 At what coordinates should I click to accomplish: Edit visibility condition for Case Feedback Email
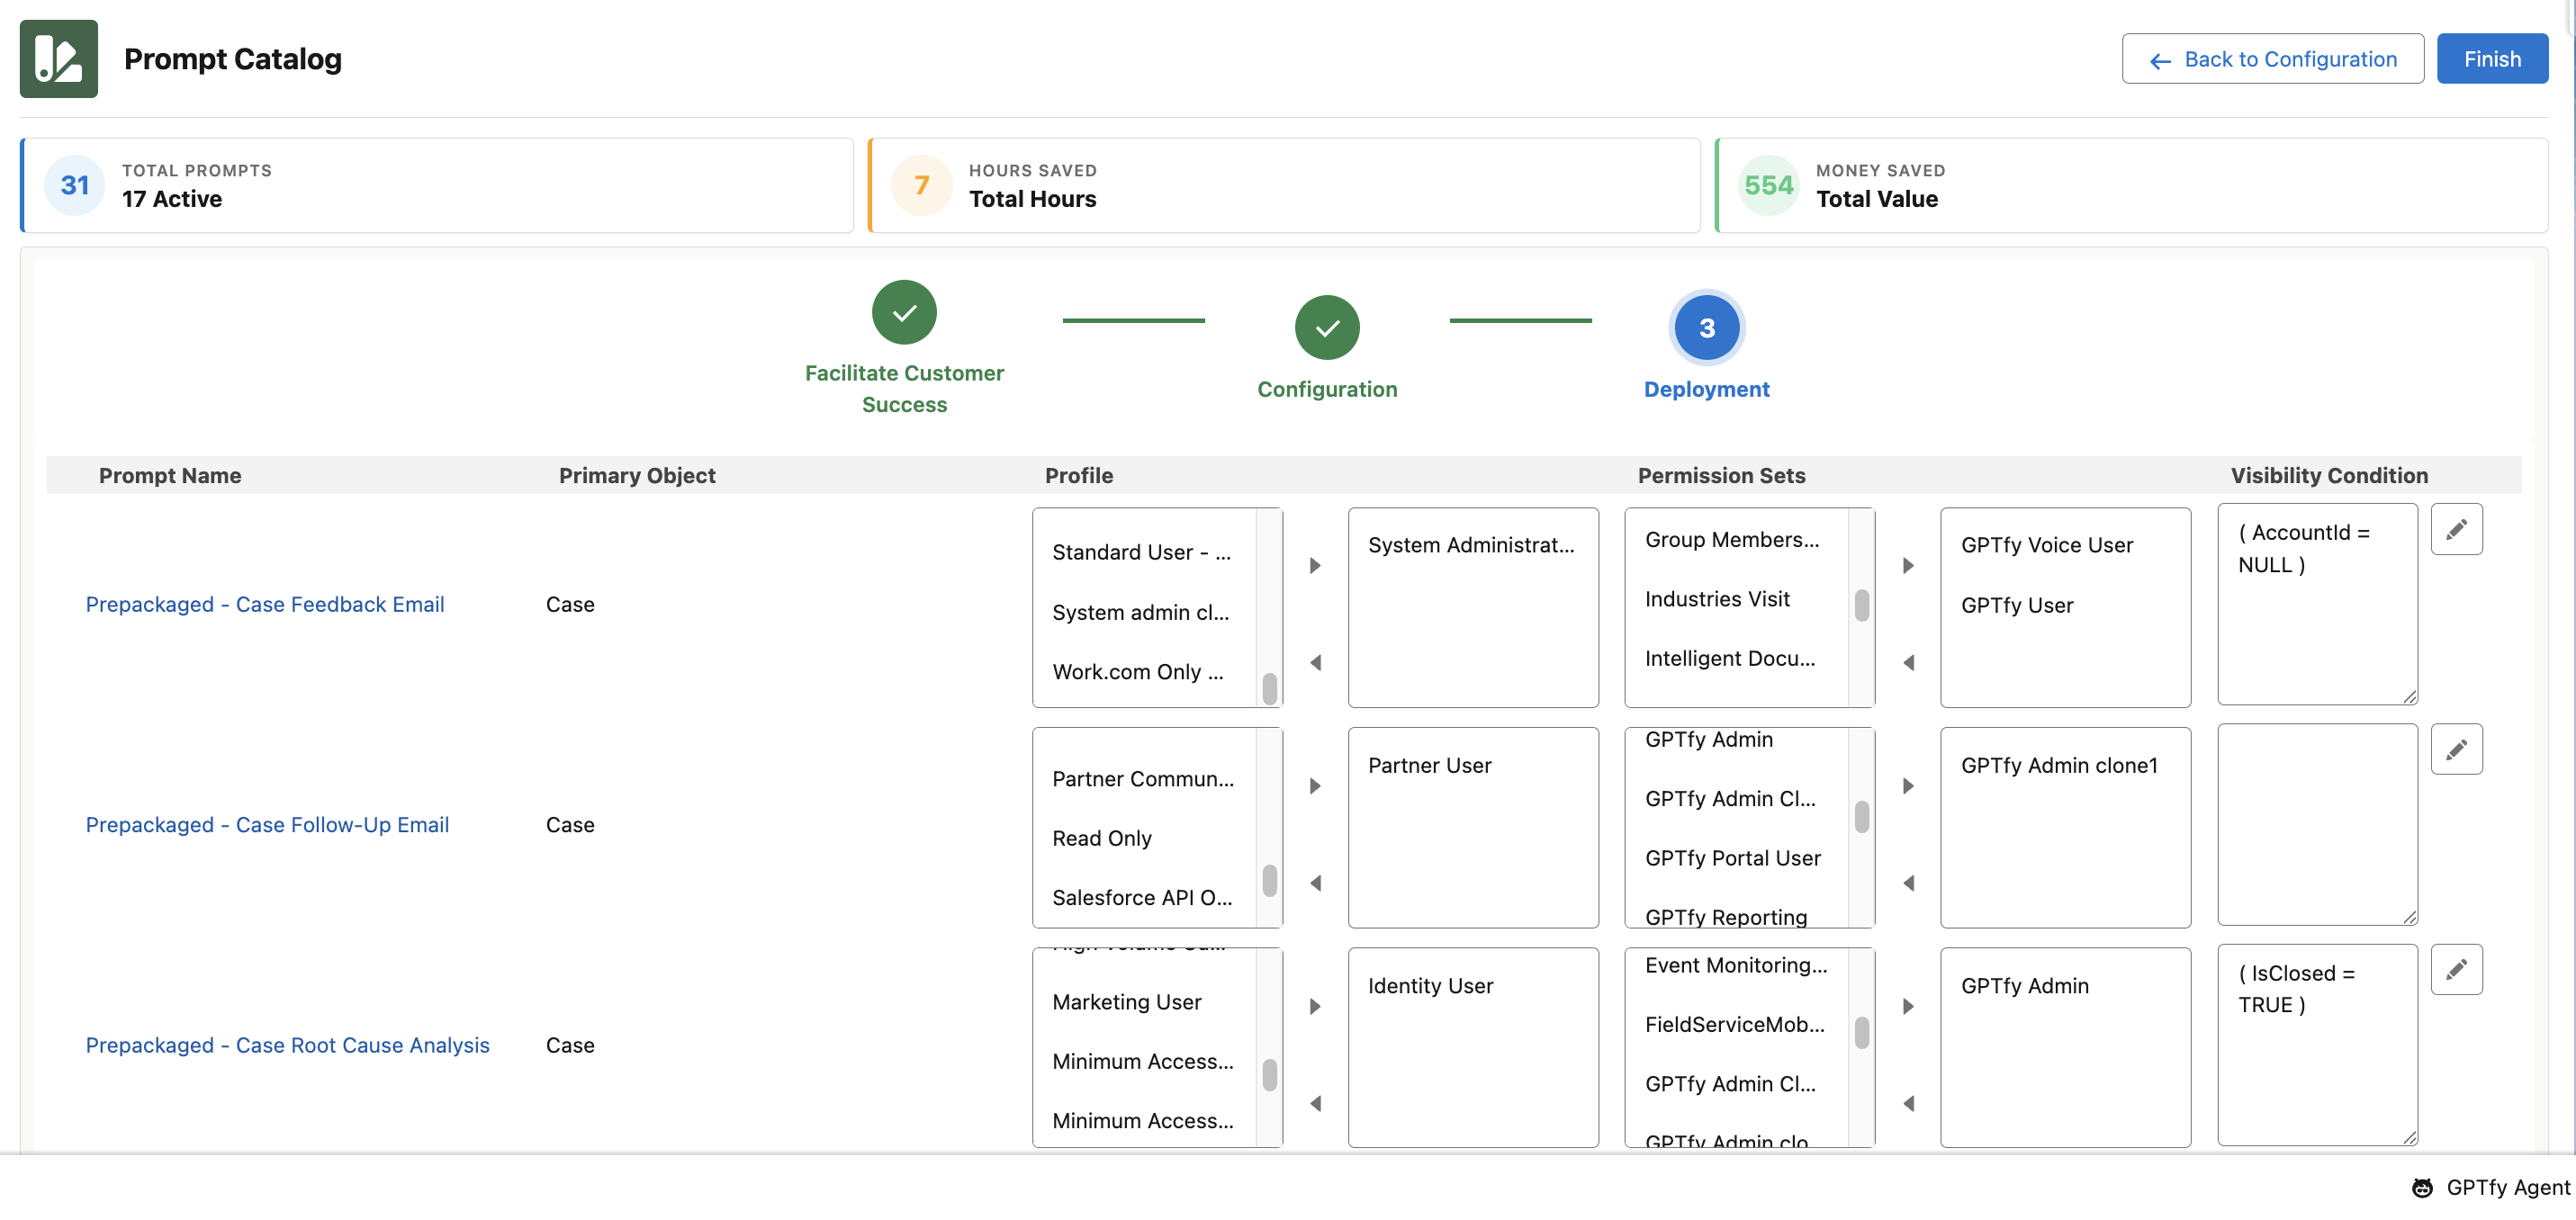point(2455,530)
